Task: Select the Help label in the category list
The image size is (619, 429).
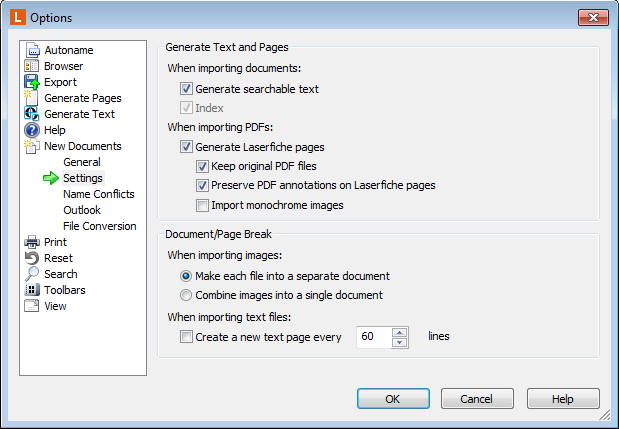Action: click(x=55, y=130)
